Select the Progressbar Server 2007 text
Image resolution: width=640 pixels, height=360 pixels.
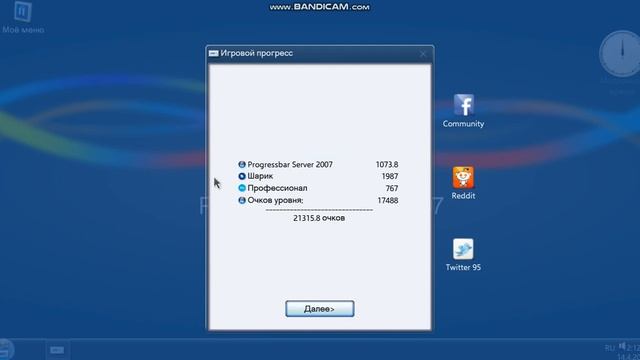pos(290,164)
